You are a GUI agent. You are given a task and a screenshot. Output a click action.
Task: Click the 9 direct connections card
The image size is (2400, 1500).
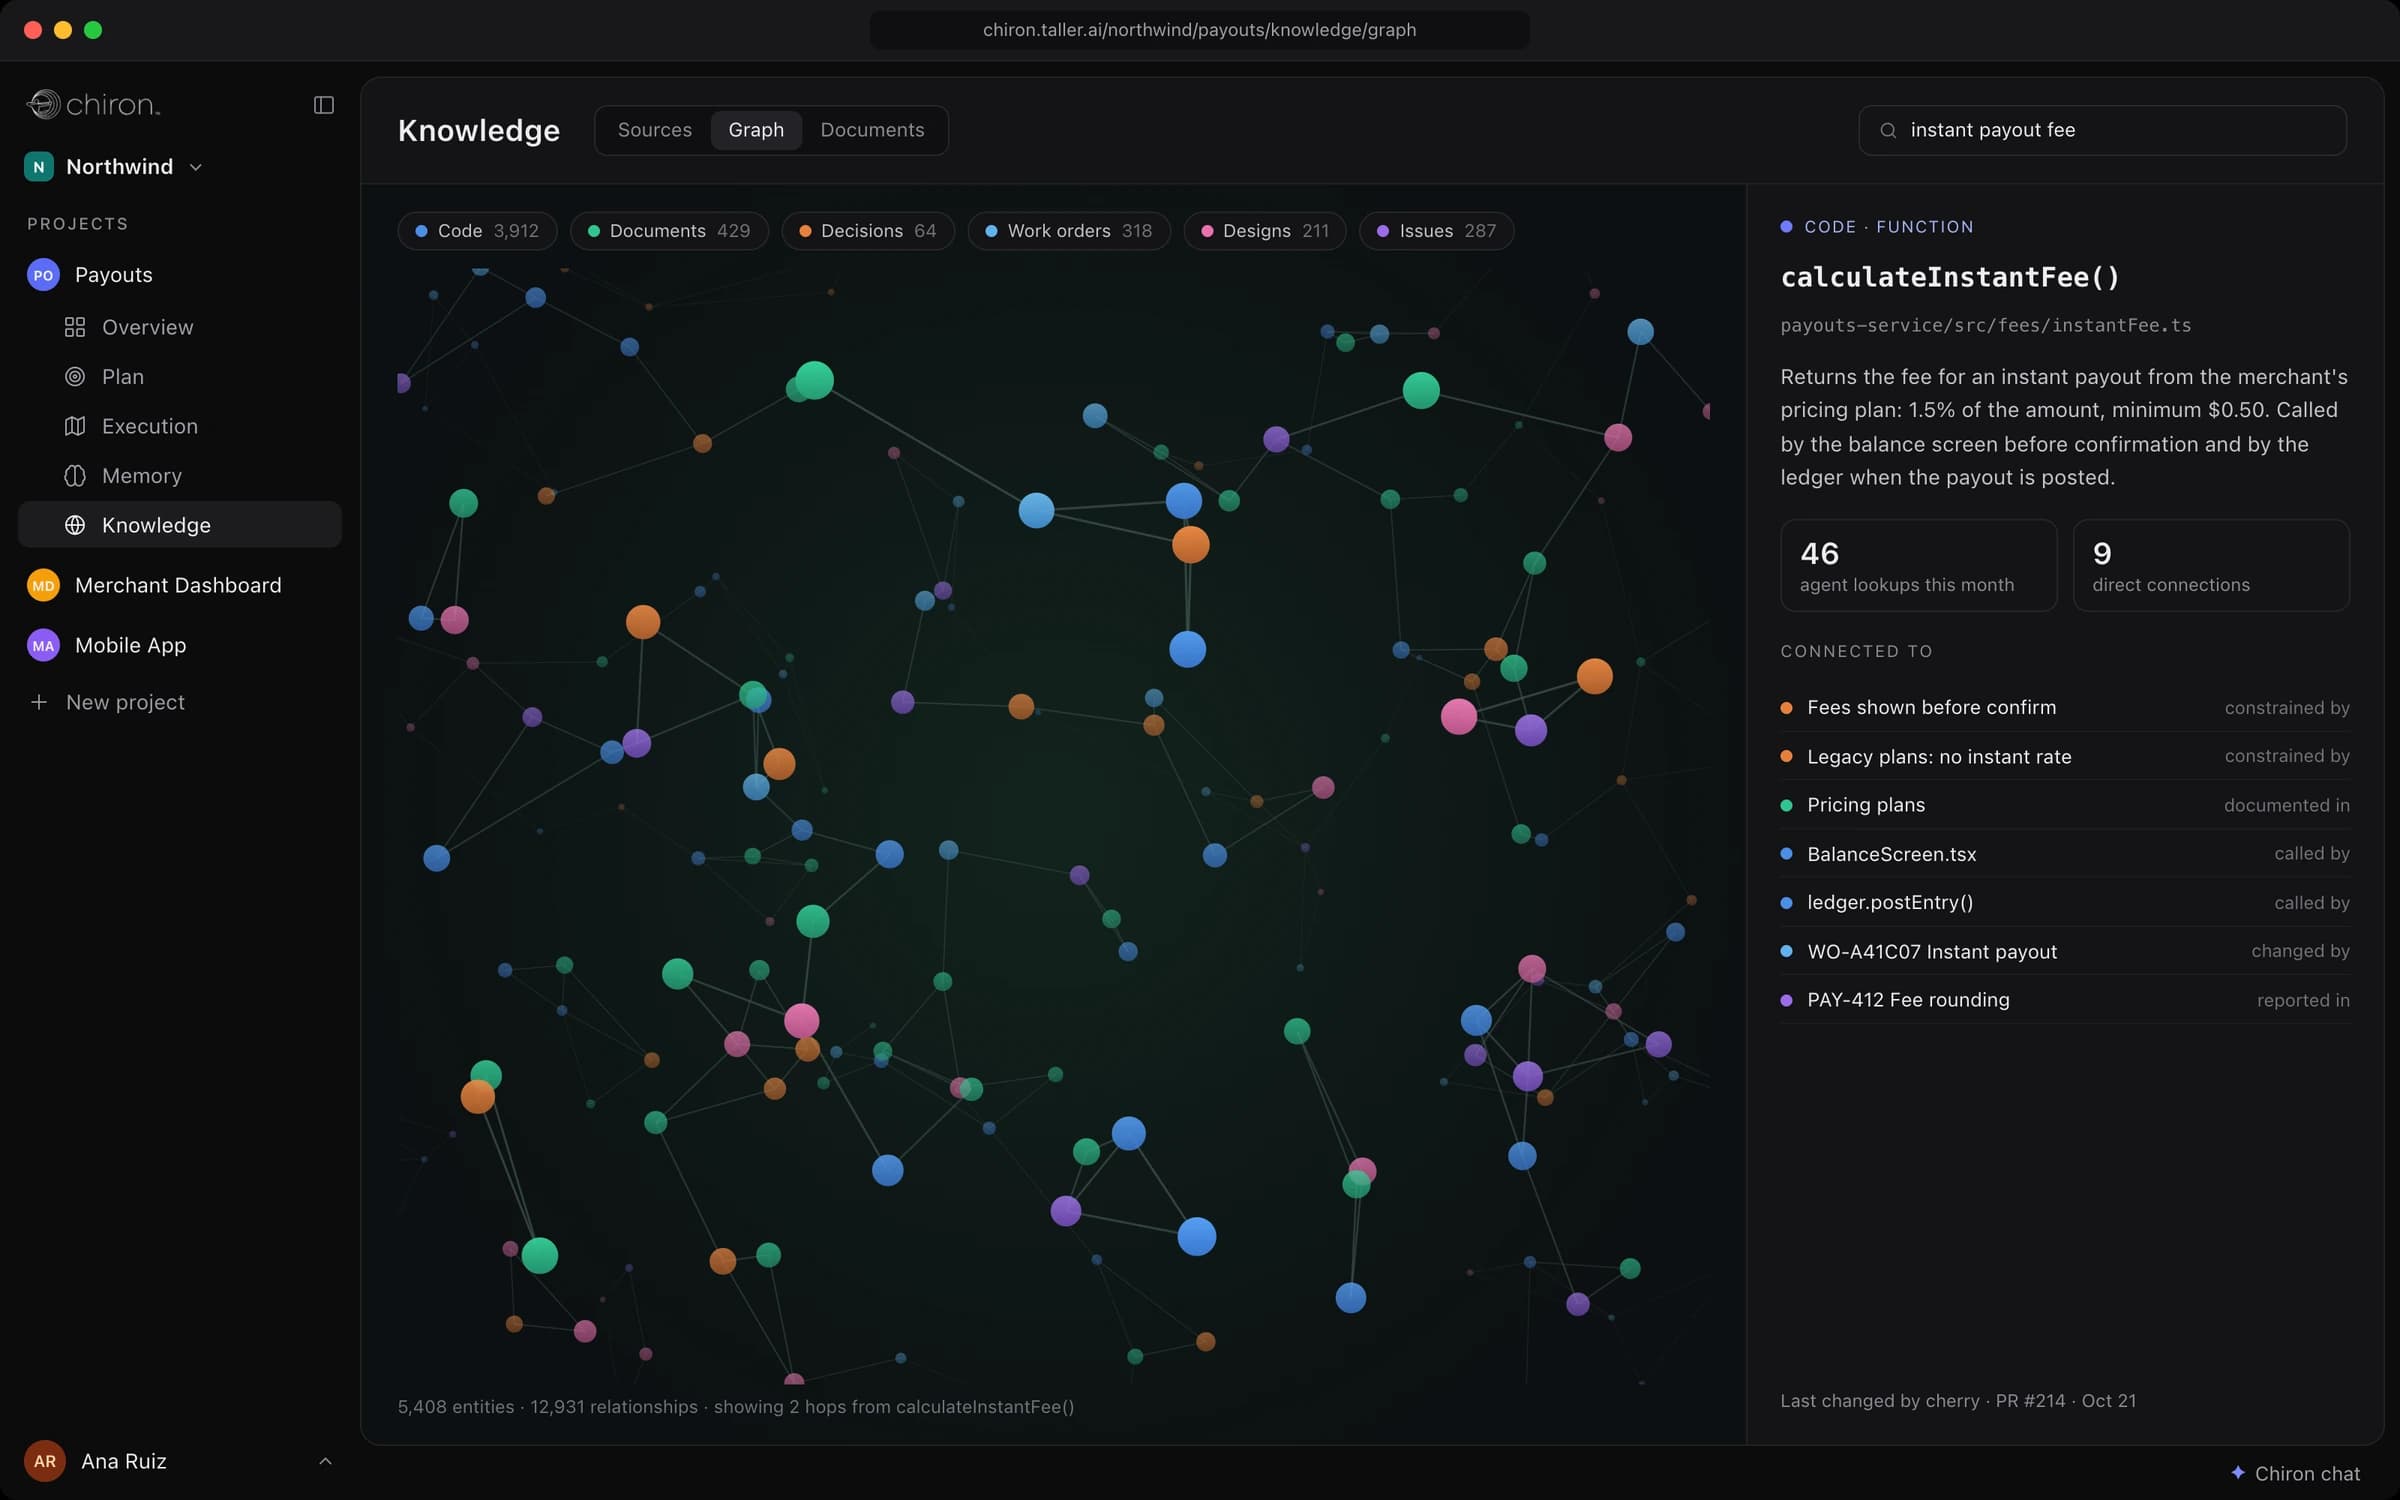(x=2211, y=565)
